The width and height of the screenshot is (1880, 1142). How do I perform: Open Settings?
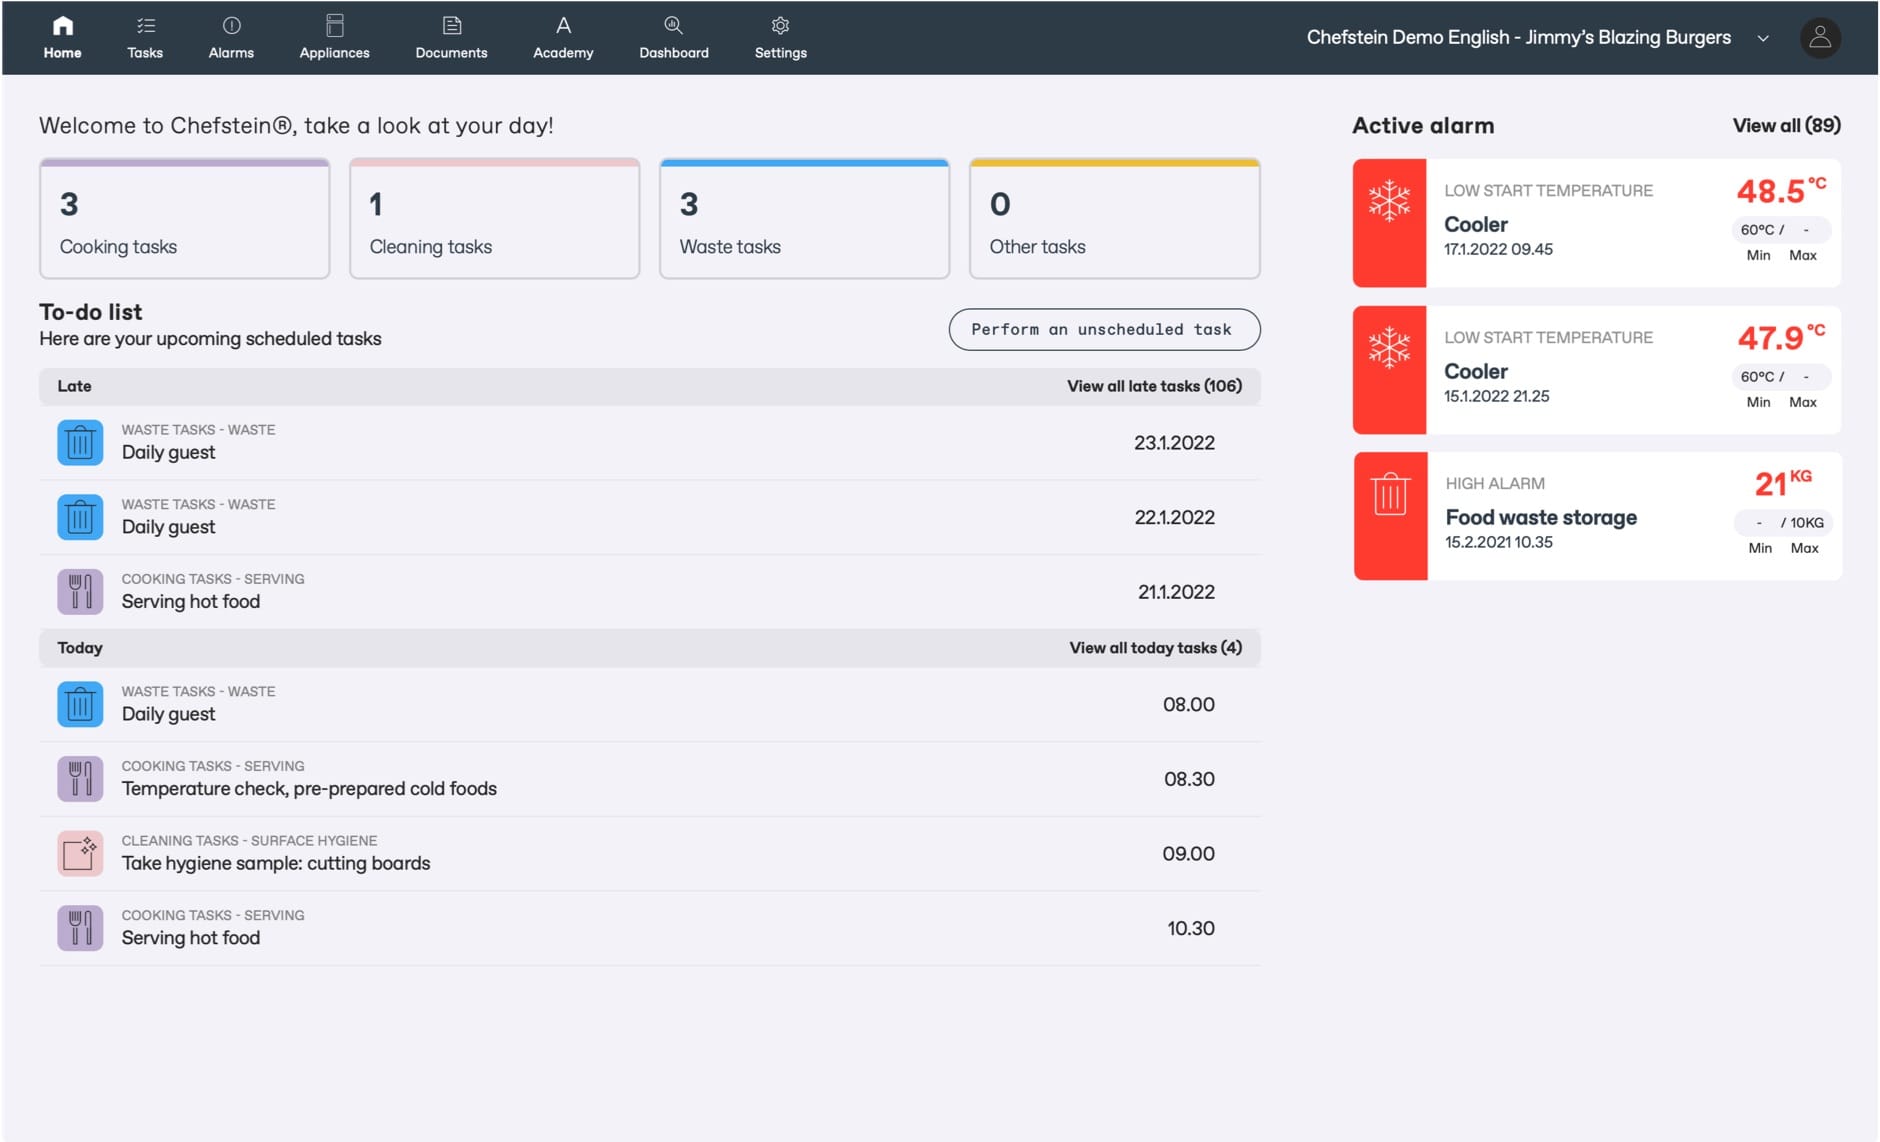(x=779, y=37)
